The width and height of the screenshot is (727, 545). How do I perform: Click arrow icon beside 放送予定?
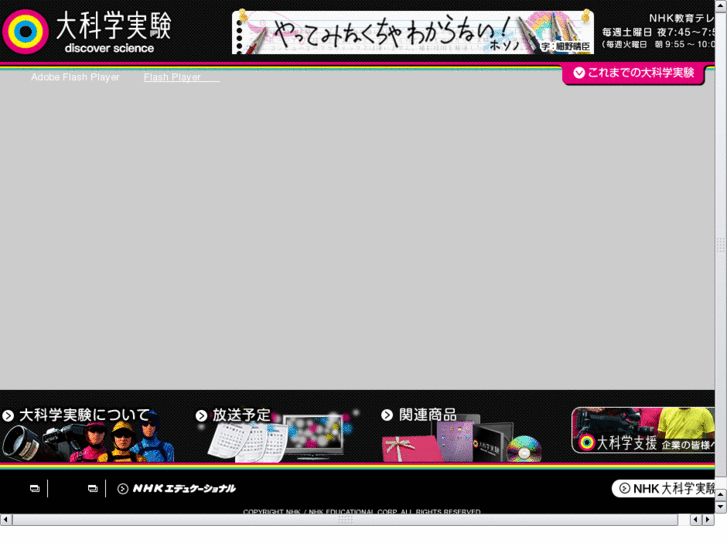[x=201, y=416]
